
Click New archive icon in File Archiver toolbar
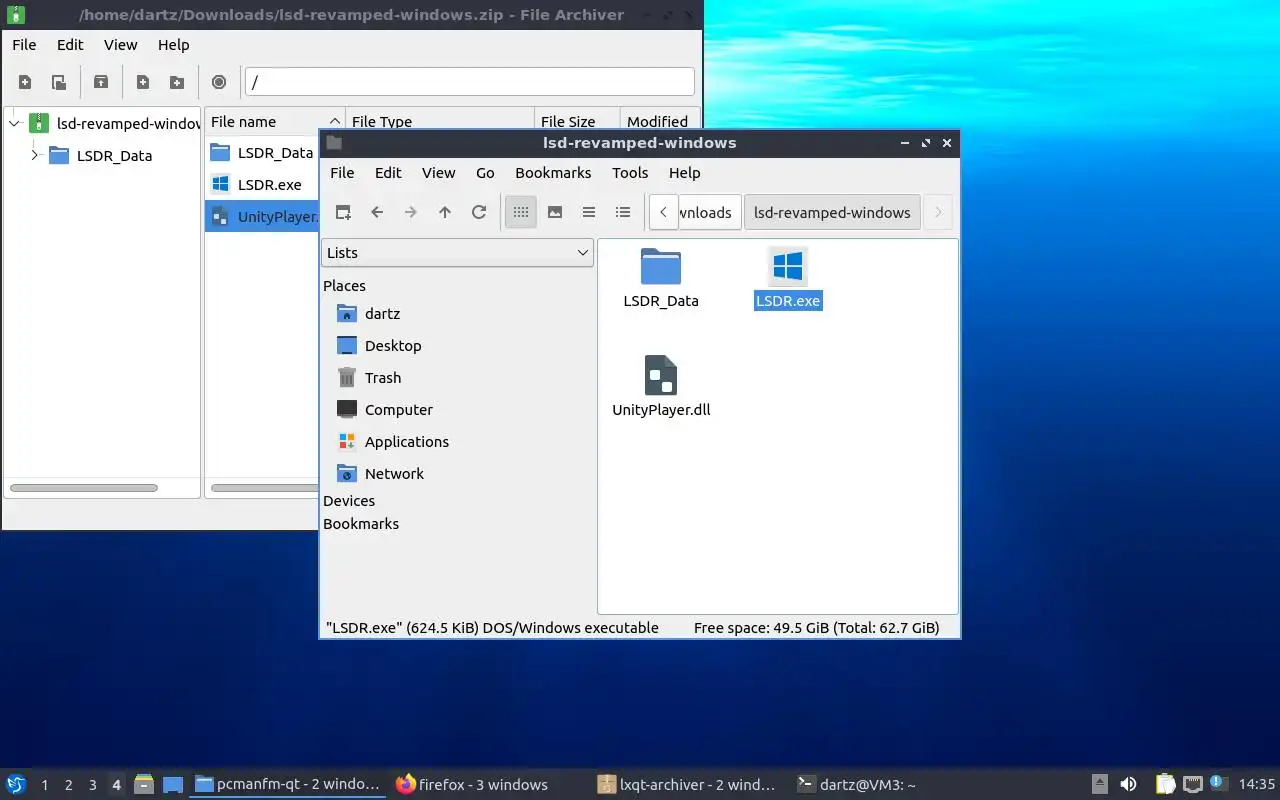coord(25,82)
